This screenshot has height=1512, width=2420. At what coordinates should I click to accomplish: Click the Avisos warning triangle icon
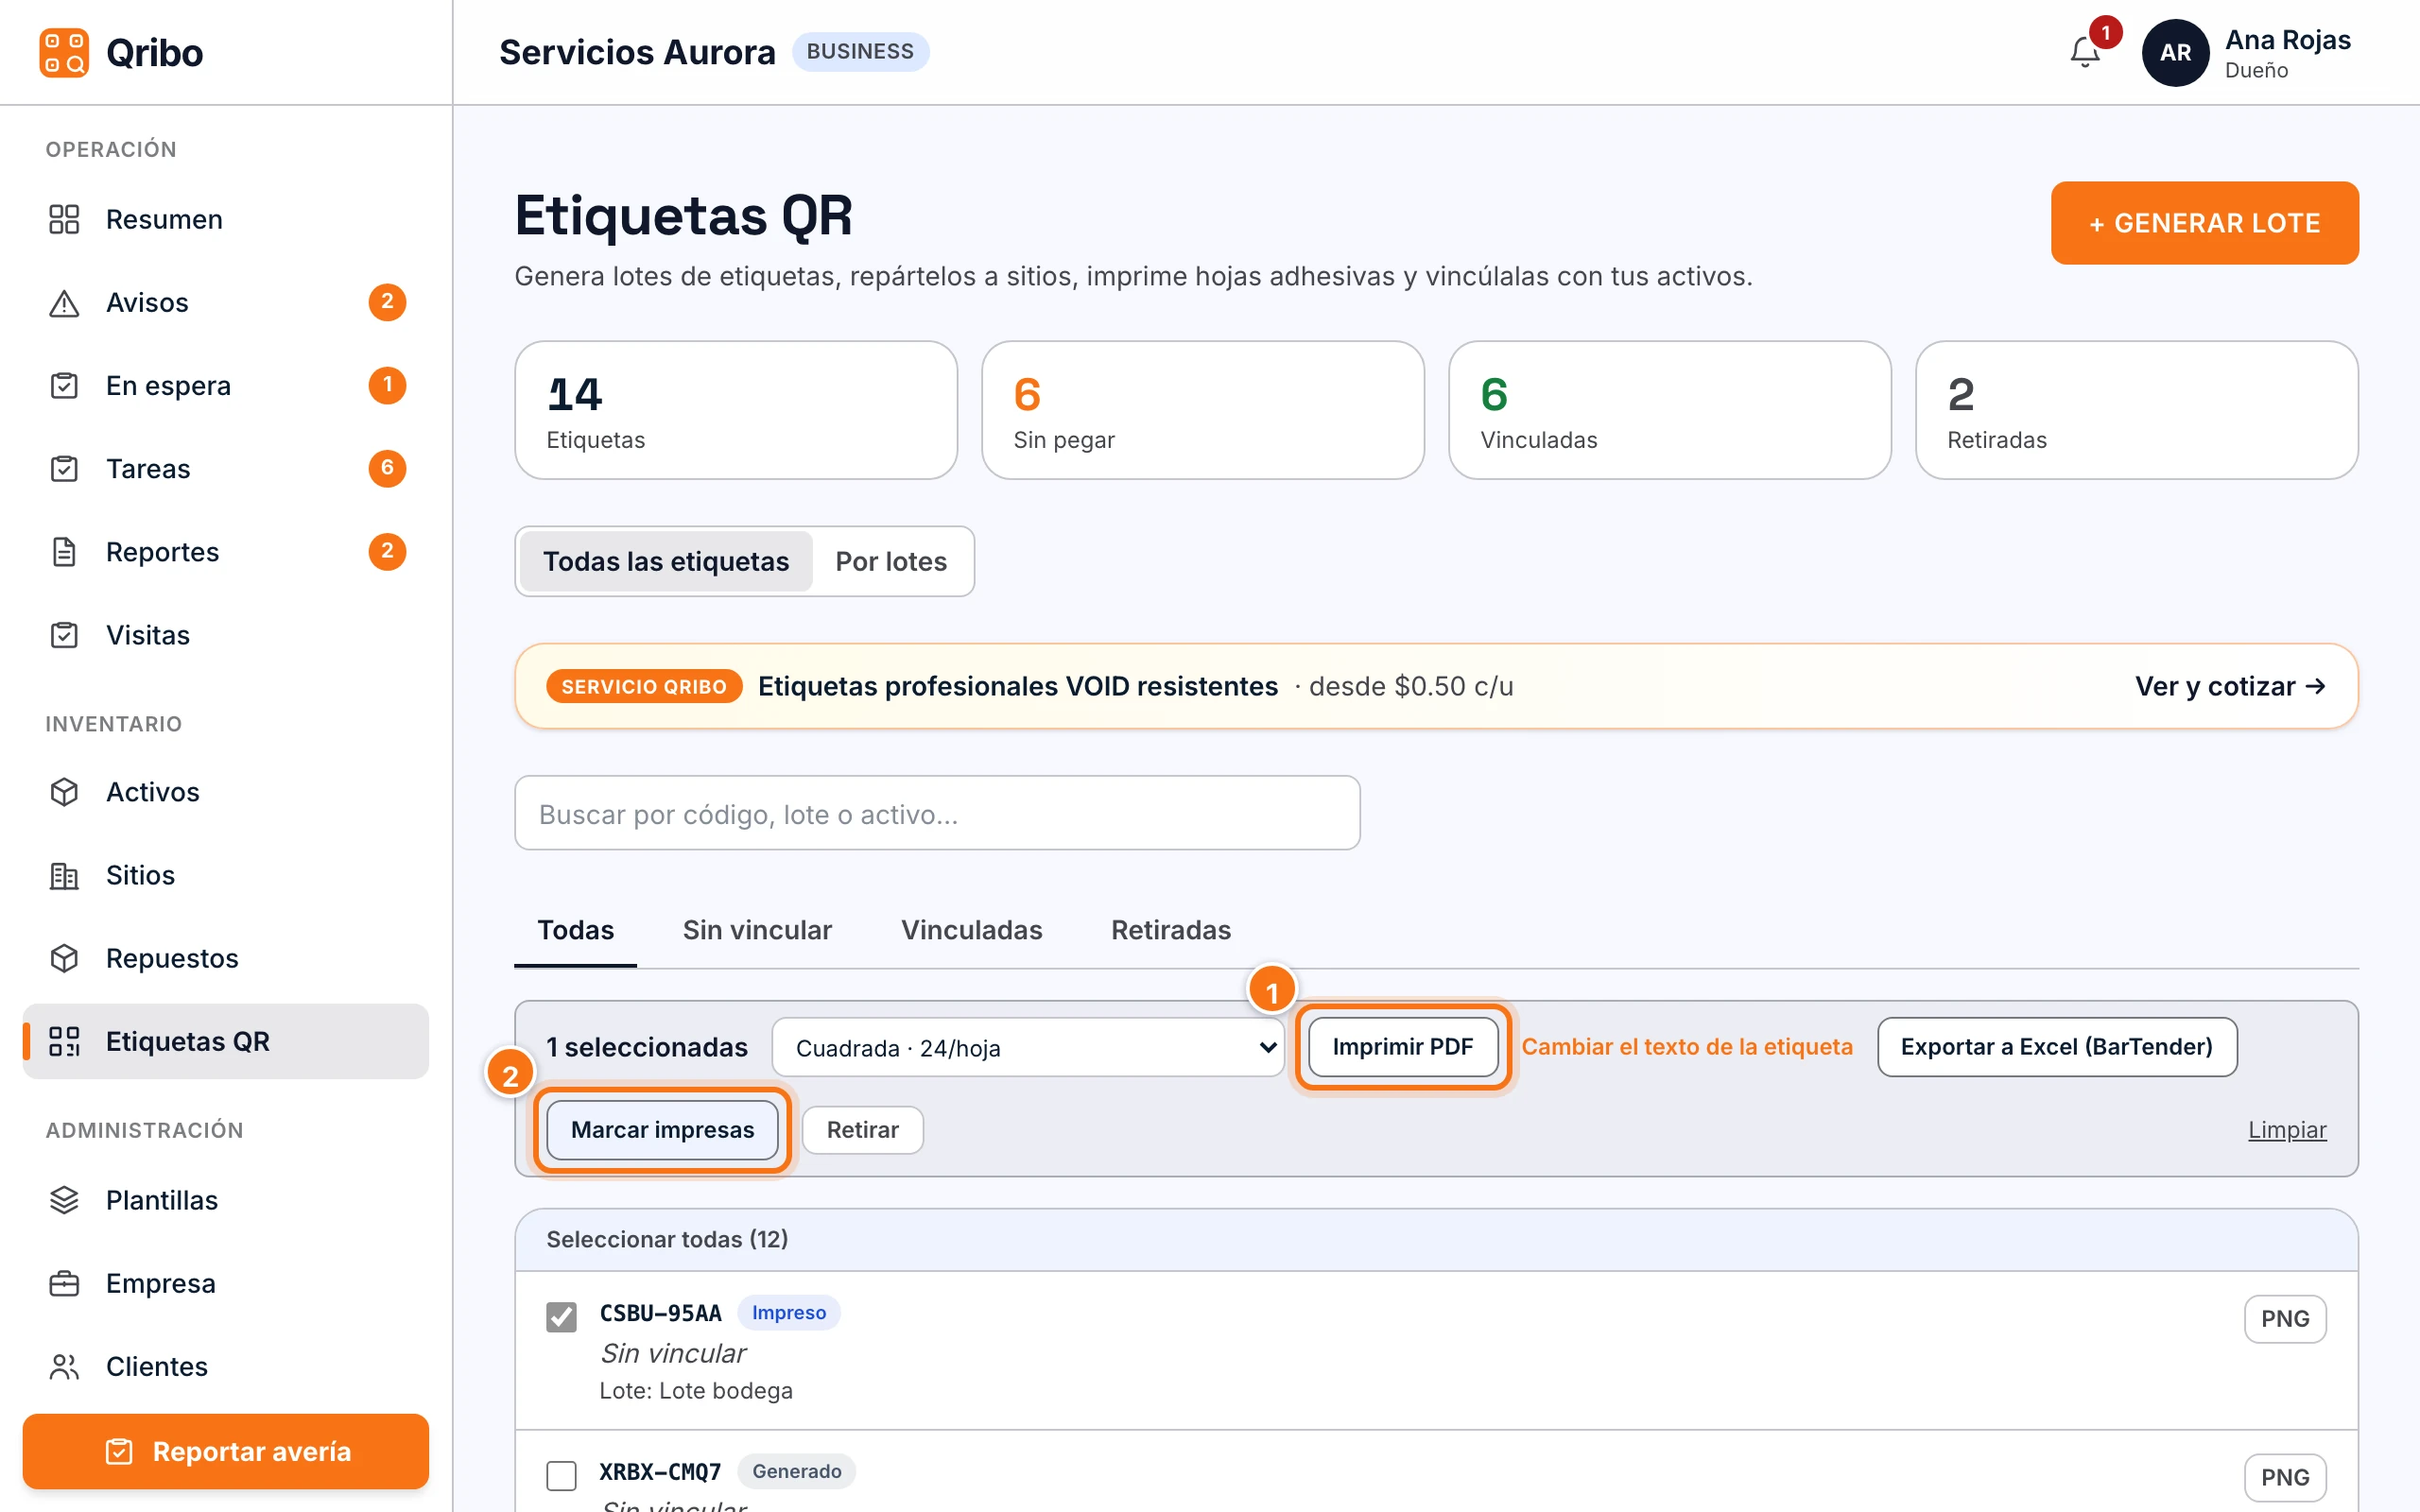[x=64, y=302]
